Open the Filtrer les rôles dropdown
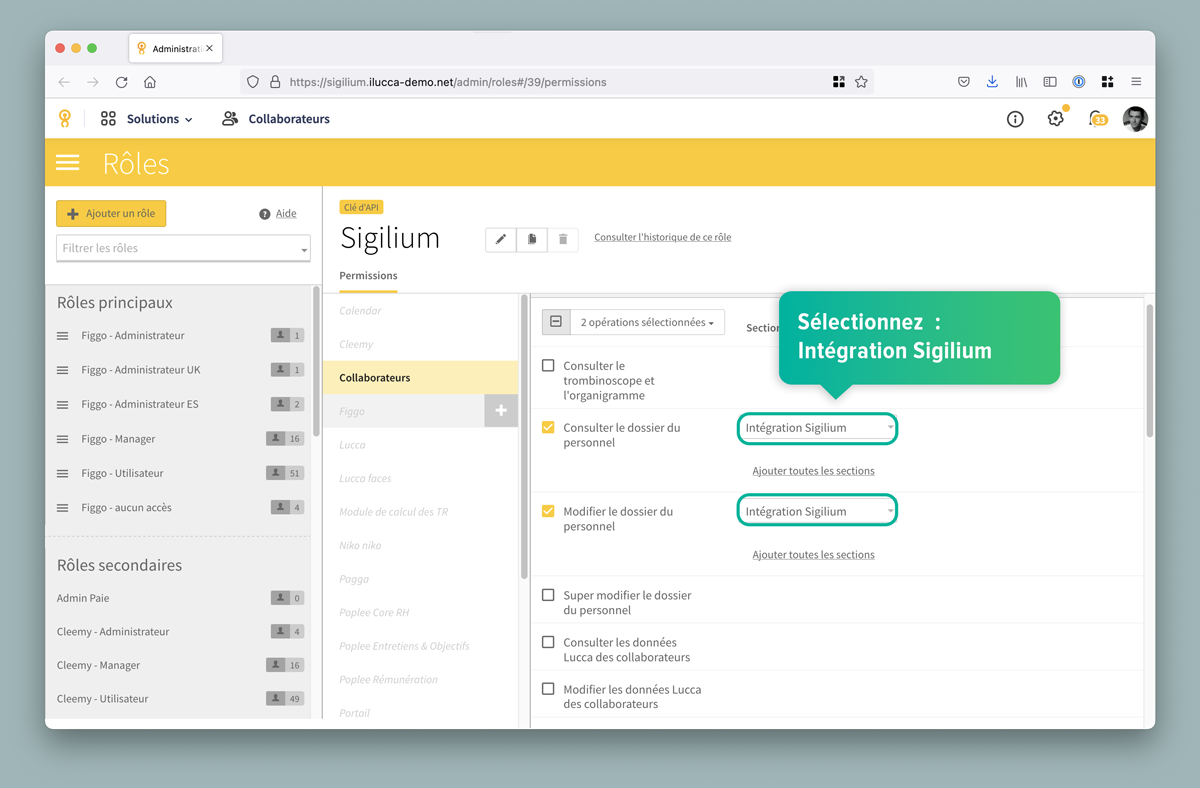Image resolution: width=1200 pixels, height=788 pixels. point(183,248)
